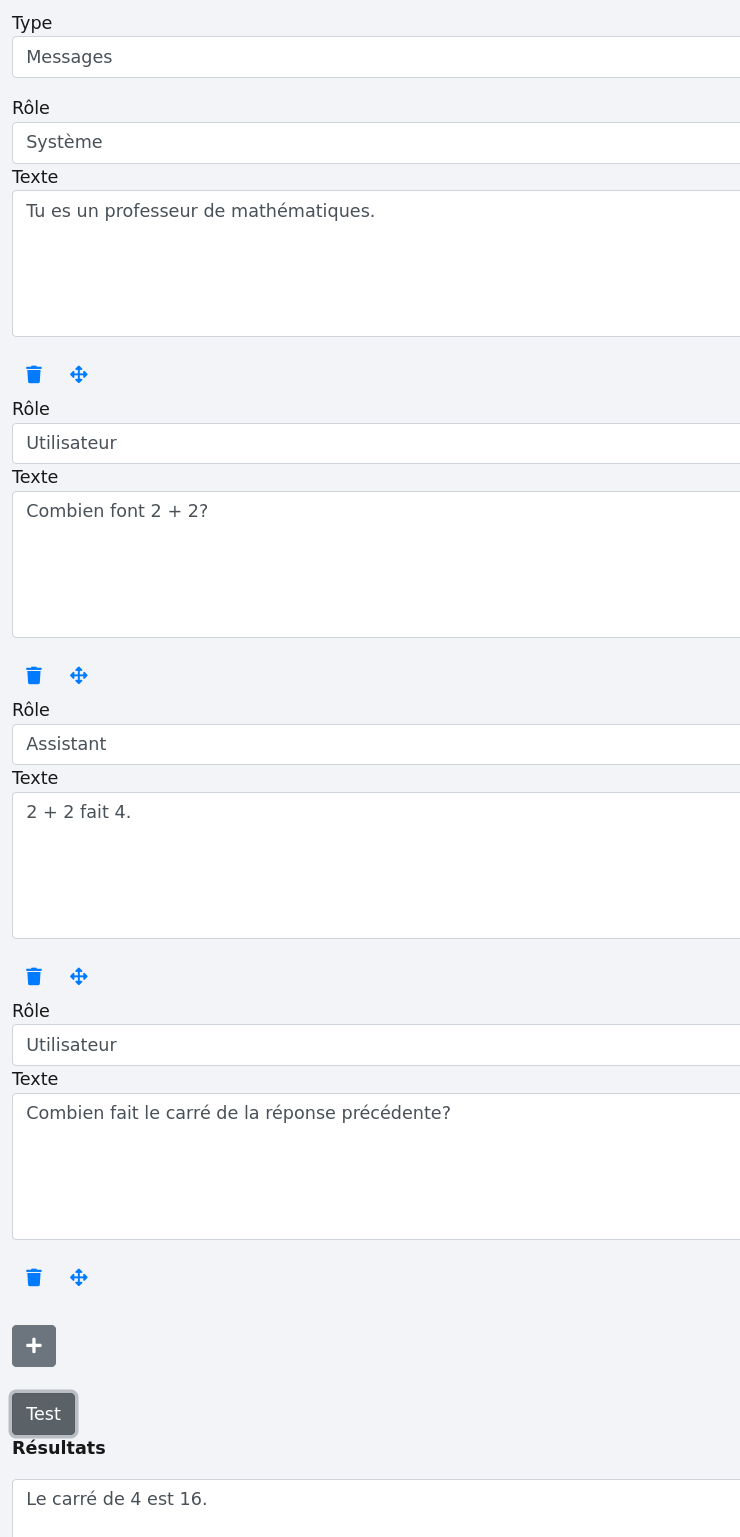The image size is (740, 1537).
Task: Click into the '2 + 2 fait 4.' text area
Action: (x=376, y=865)
